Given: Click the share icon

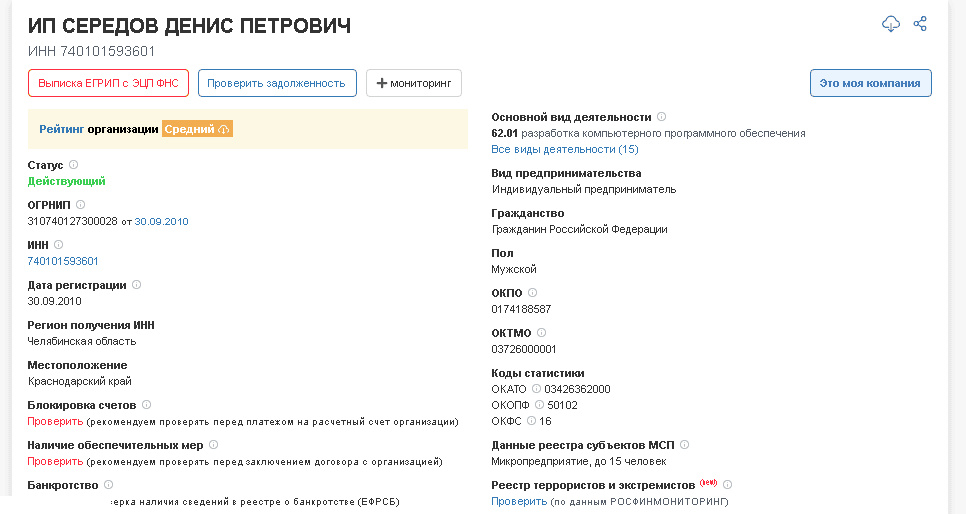Looking at the screenshot, I should pos(921,24).
